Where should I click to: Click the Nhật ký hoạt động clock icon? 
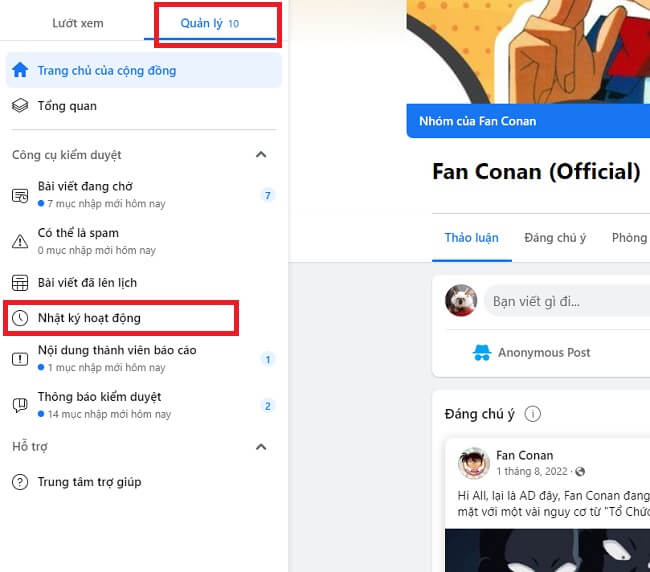coord(20,319)
